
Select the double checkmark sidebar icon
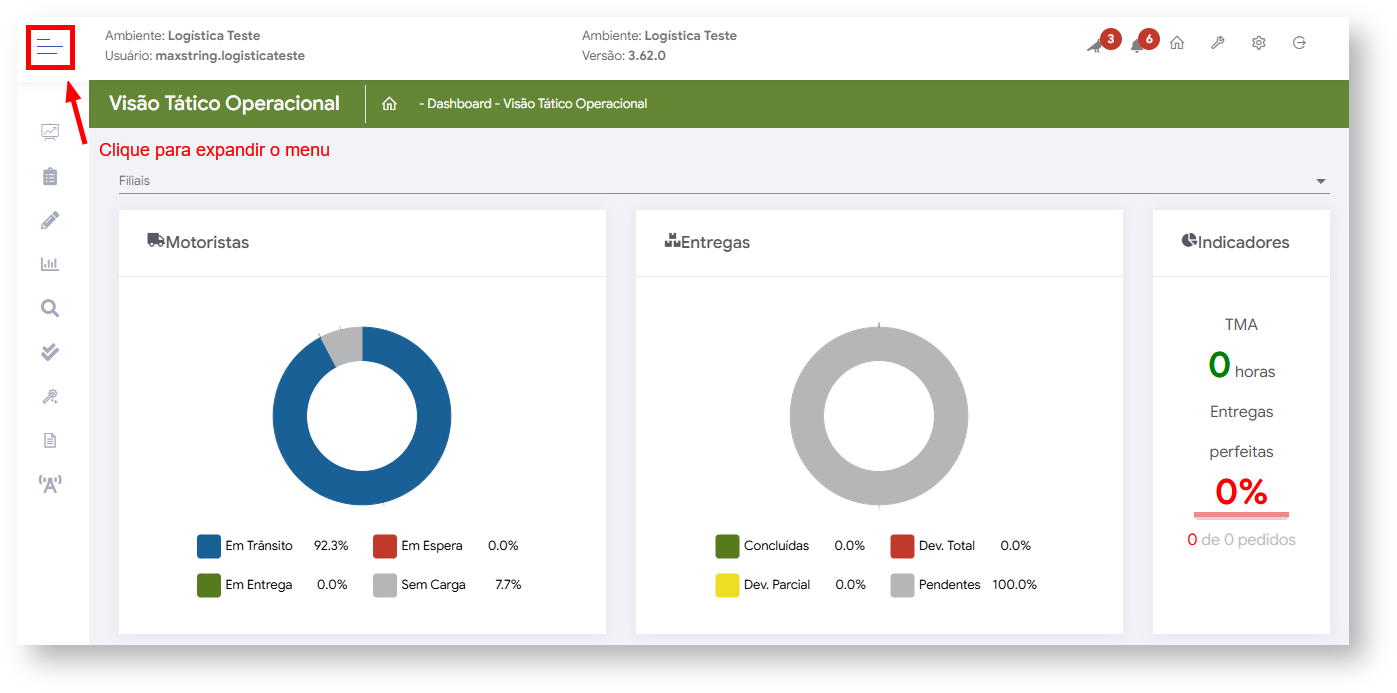50,352
